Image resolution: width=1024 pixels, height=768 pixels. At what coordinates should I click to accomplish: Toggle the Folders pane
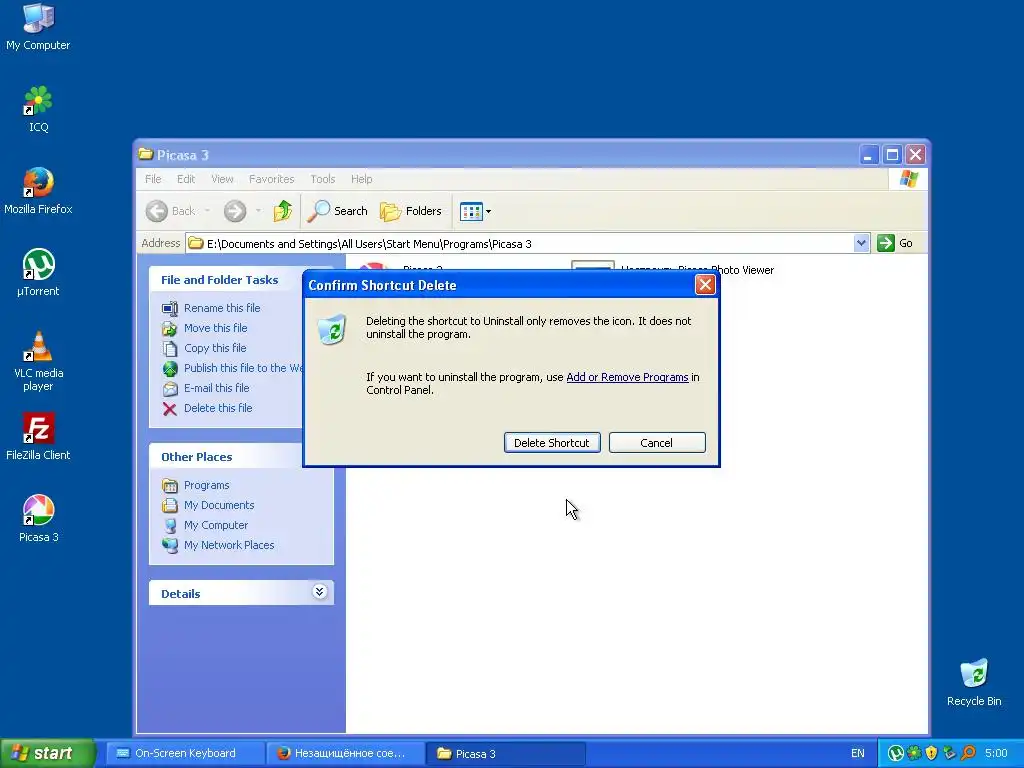point(411,211)
